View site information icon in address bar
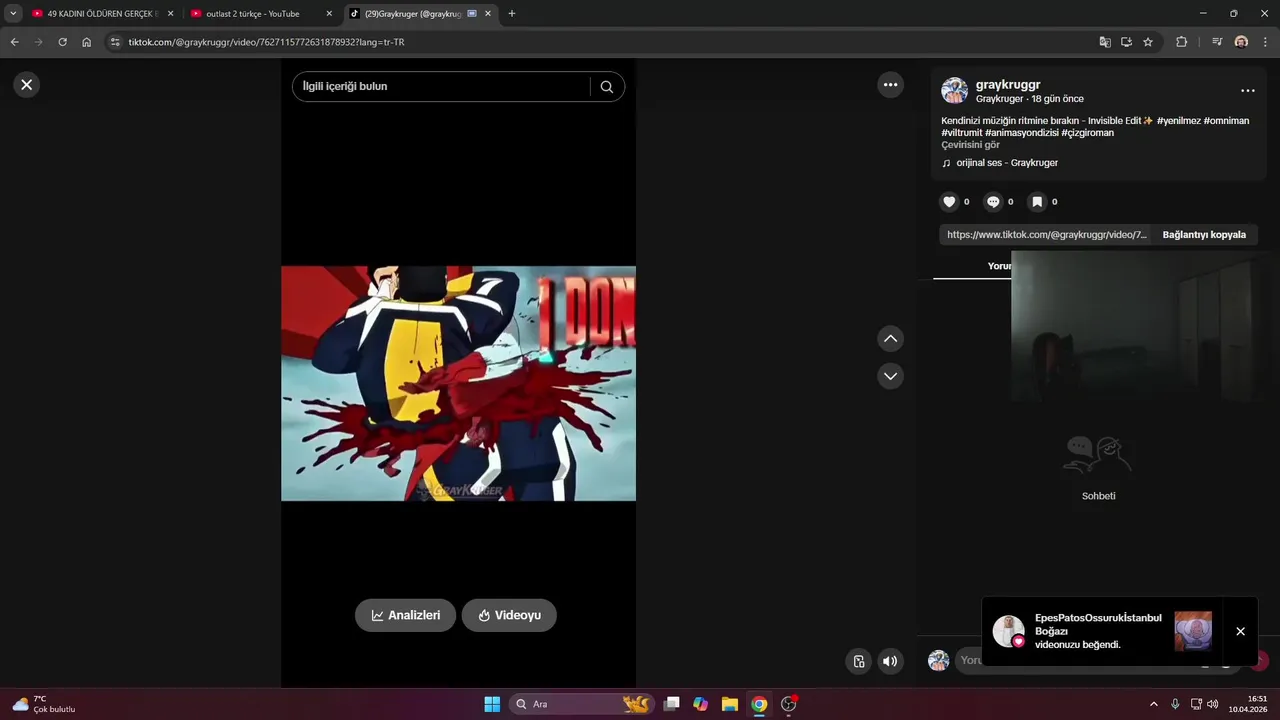Viewport: 1280px width, 720px height. 115,42
